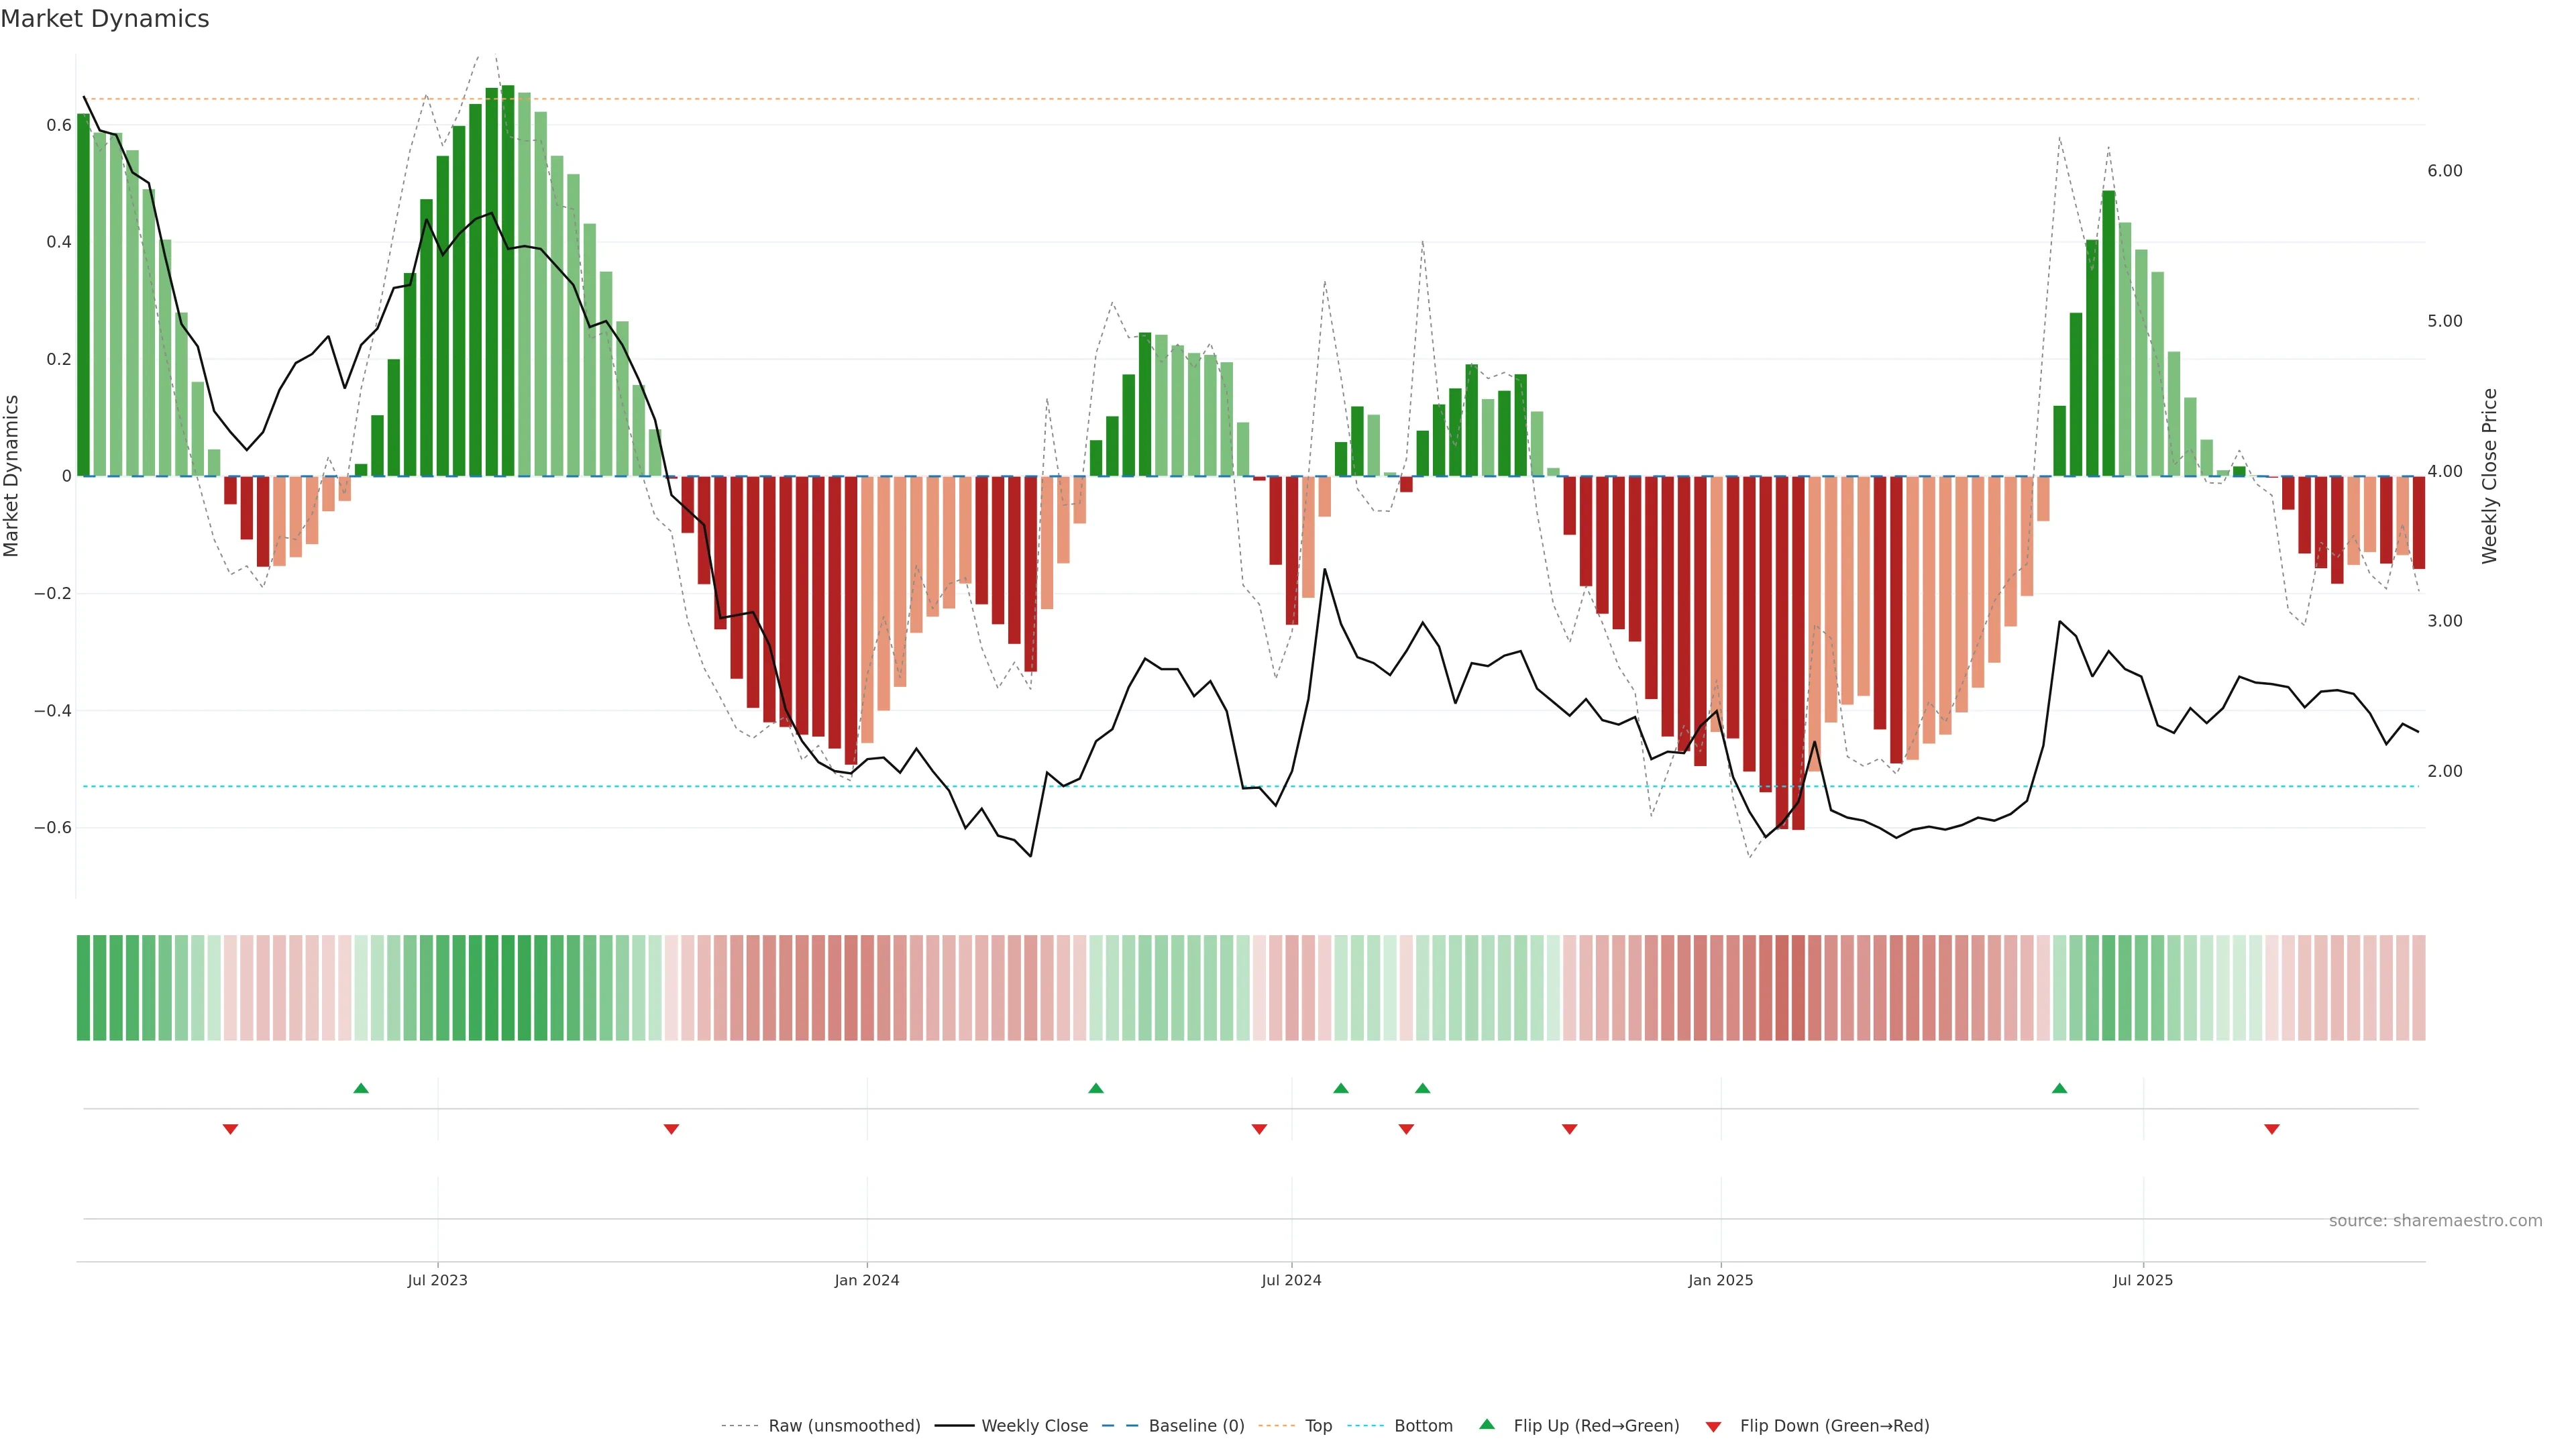
Task: Click the red triangle icon in the legend
Action: click(x=1713, y=1427)
